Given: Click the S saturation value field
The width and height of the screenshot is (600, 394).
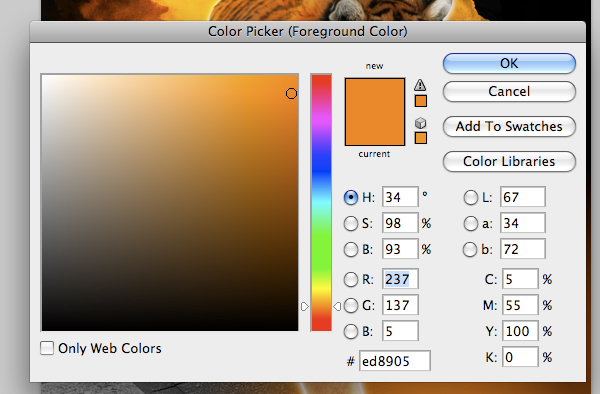Looking at the screenshot, I should point(400,223).
